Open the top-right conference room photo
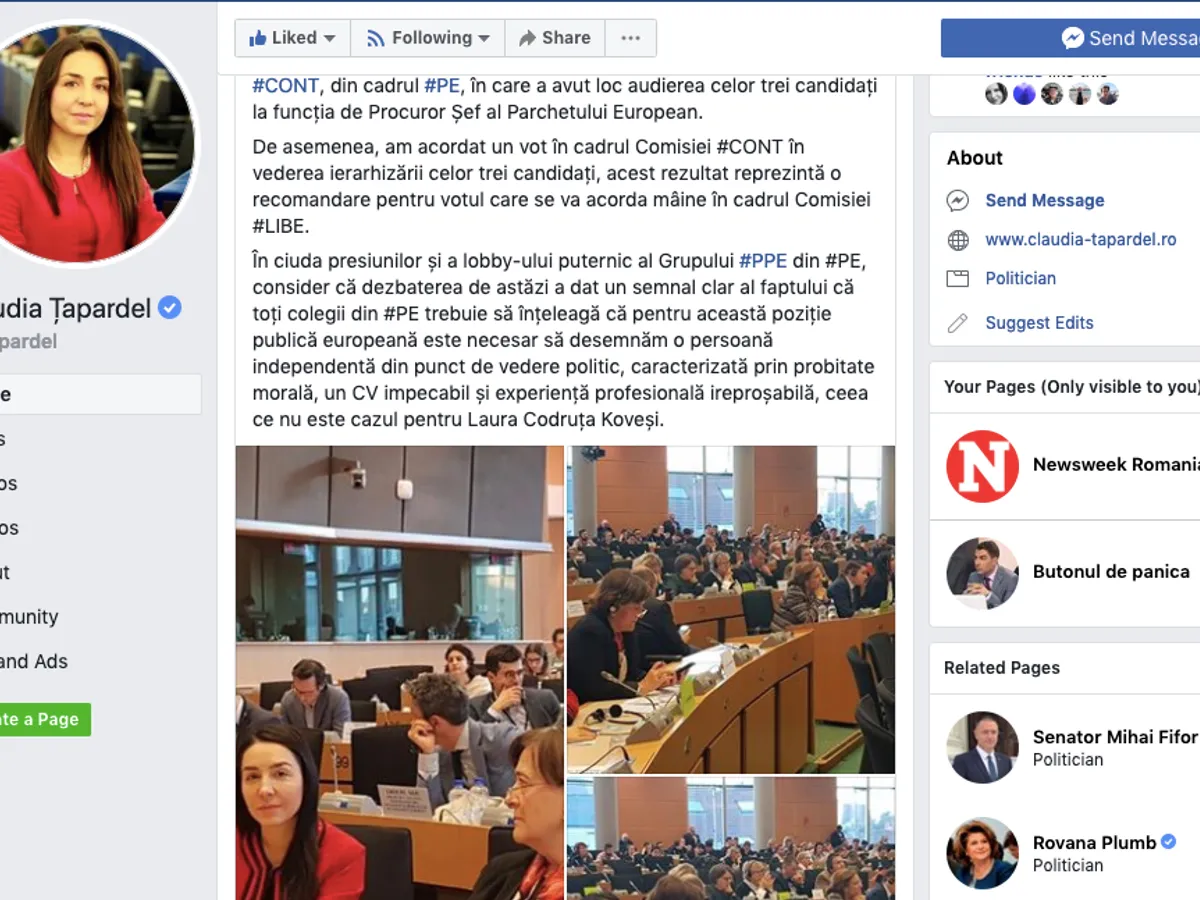This screenshot has height=900, width=1200. [x=731, y=609]
